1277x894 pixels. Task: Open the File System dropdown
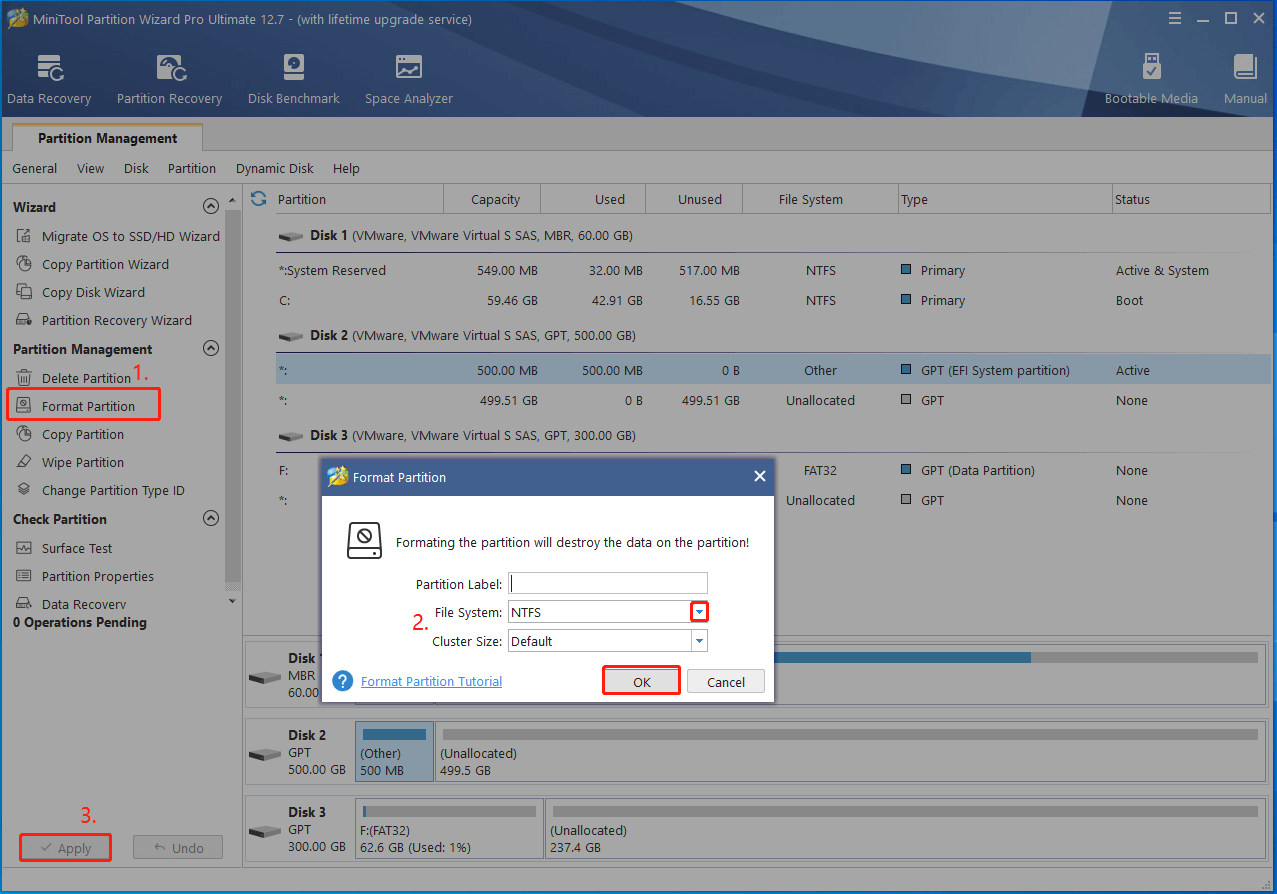tap(700, 612)
